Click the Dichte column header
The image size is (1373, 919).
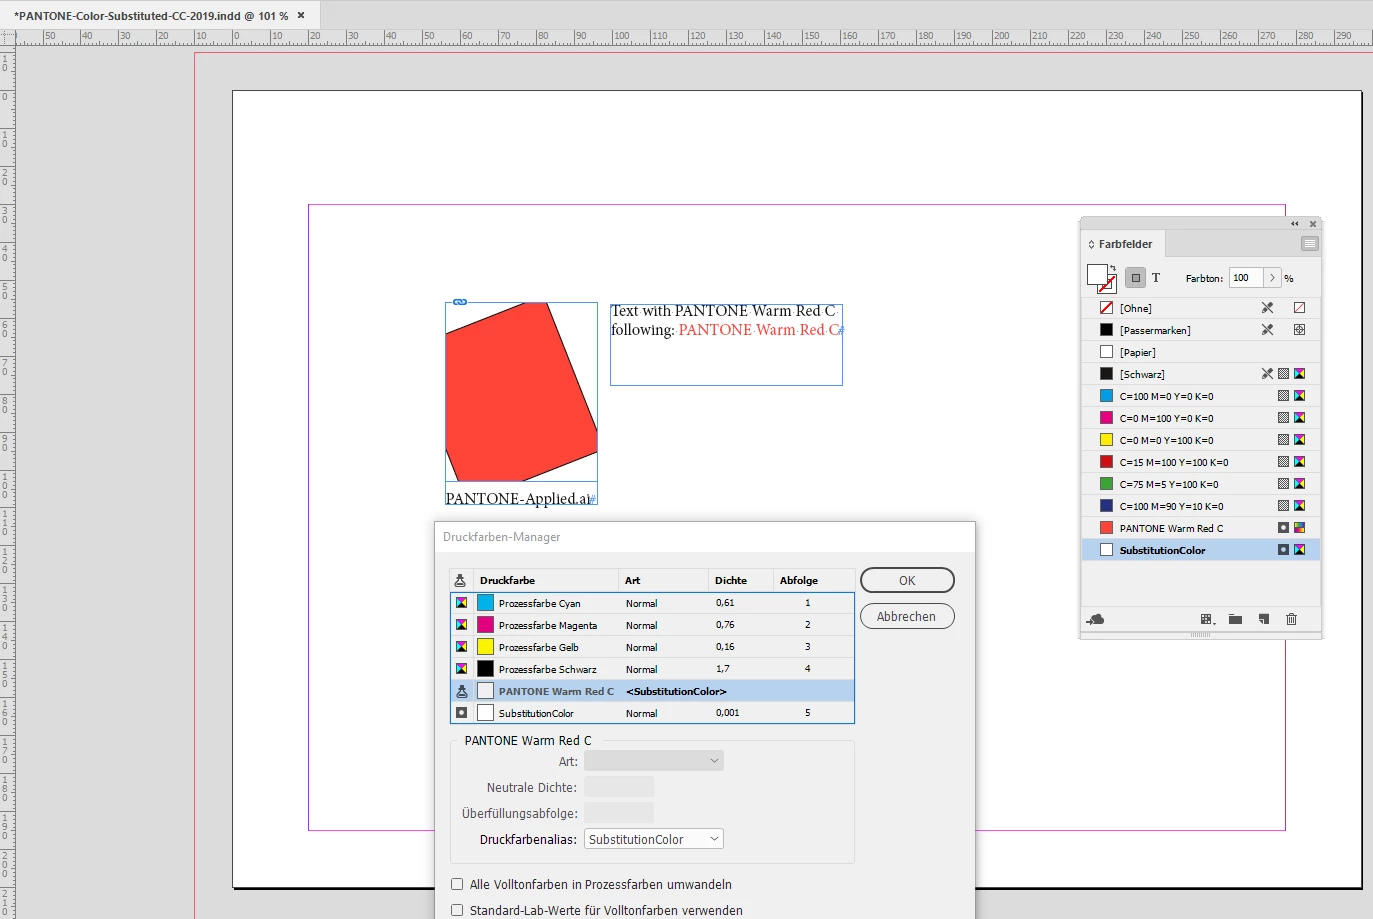(740, 580)
